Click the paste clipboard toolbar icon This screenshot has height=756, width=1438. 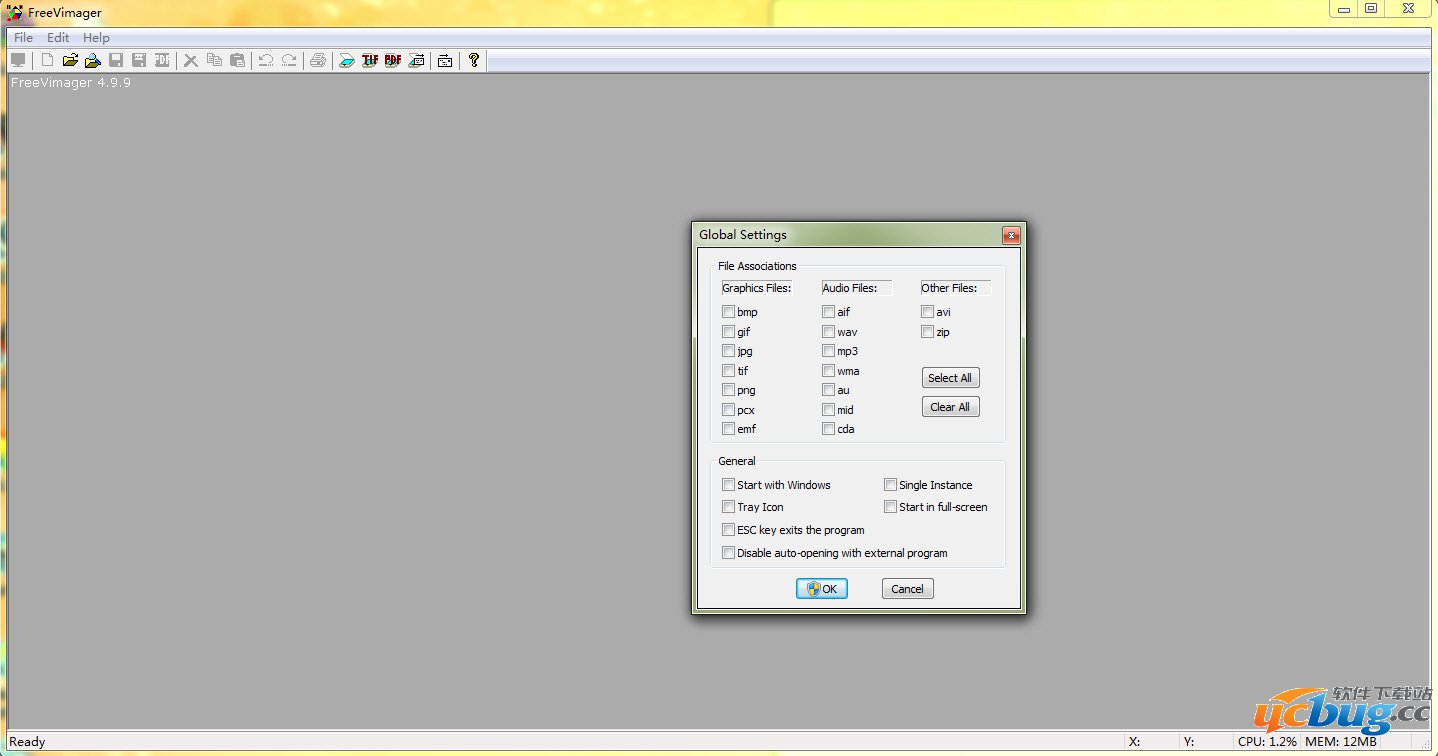pyautogui.click(x=237, y=60)
